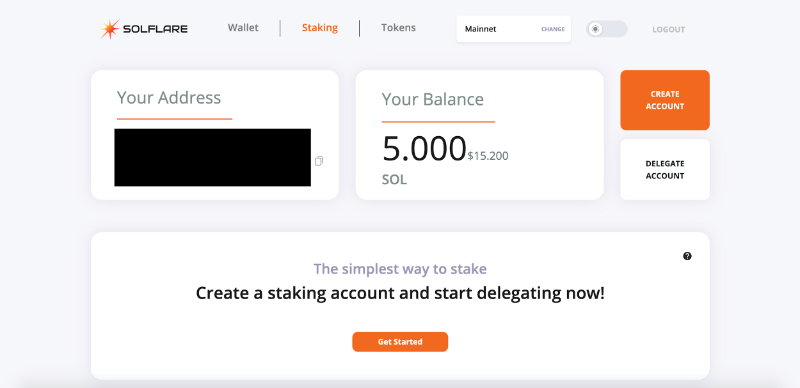Toggle the dark mode theme switch
This screenshot has height=388, width=800.
click(607, 29)
